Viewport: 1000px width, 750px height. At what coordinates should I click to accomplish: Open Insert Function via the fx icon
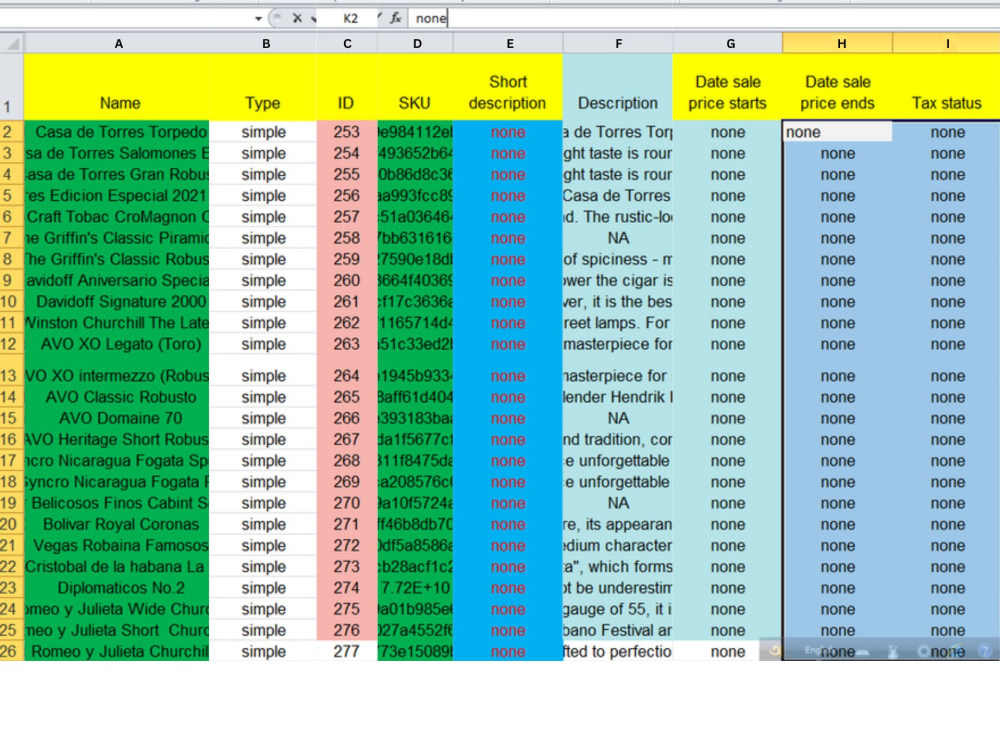point(395,18)
